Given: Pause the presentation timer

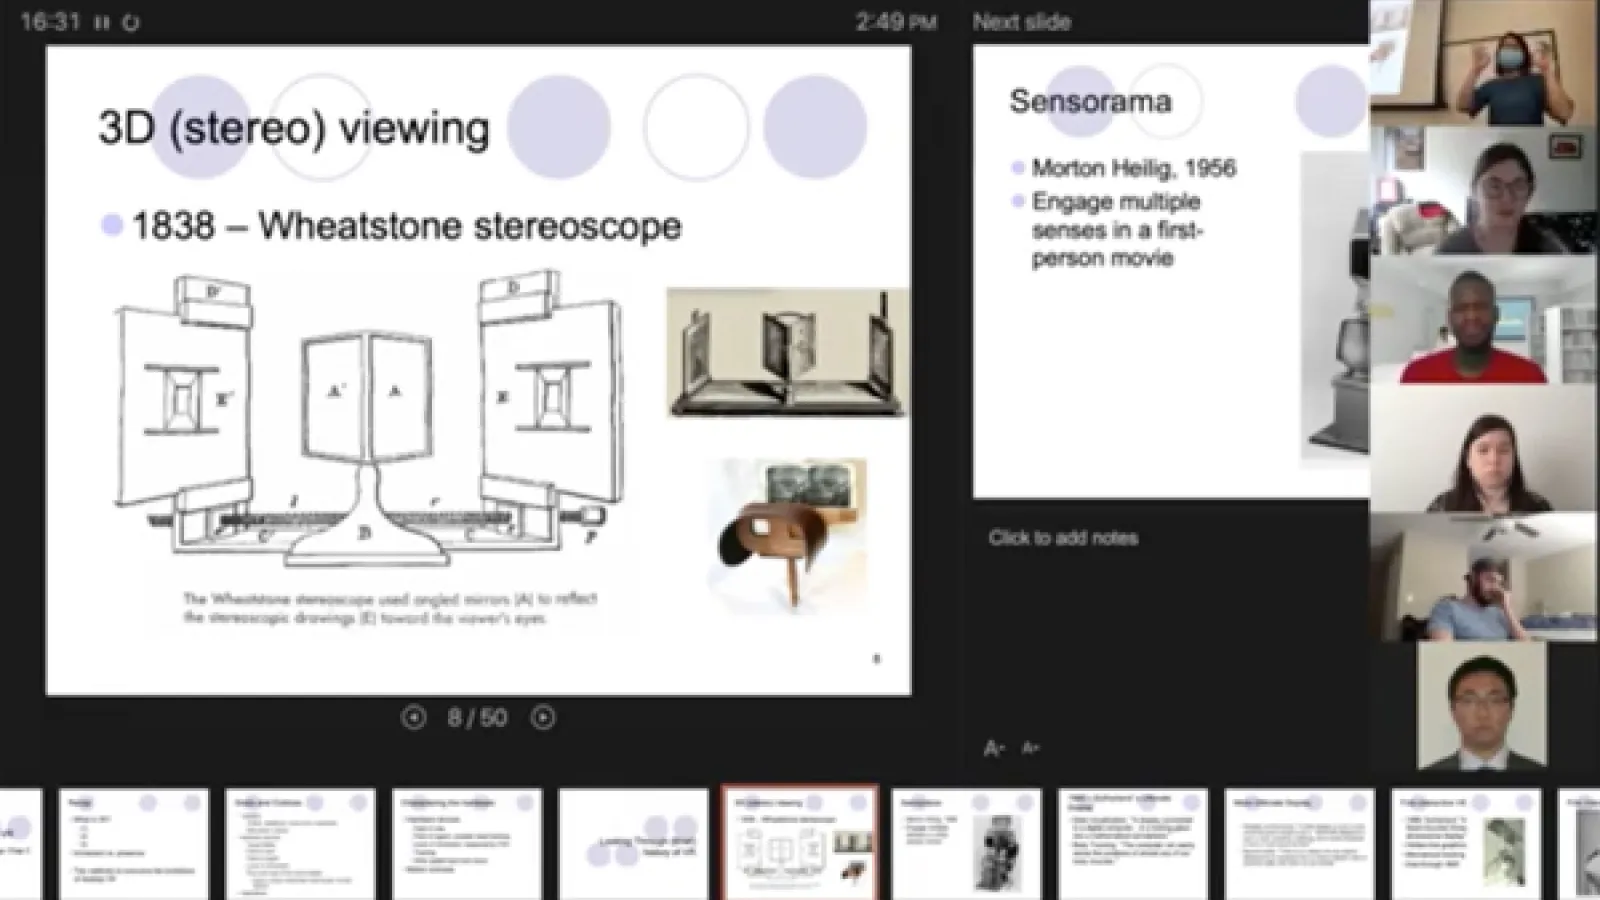Looking at the screenshot, I should [x=102, y=22].
